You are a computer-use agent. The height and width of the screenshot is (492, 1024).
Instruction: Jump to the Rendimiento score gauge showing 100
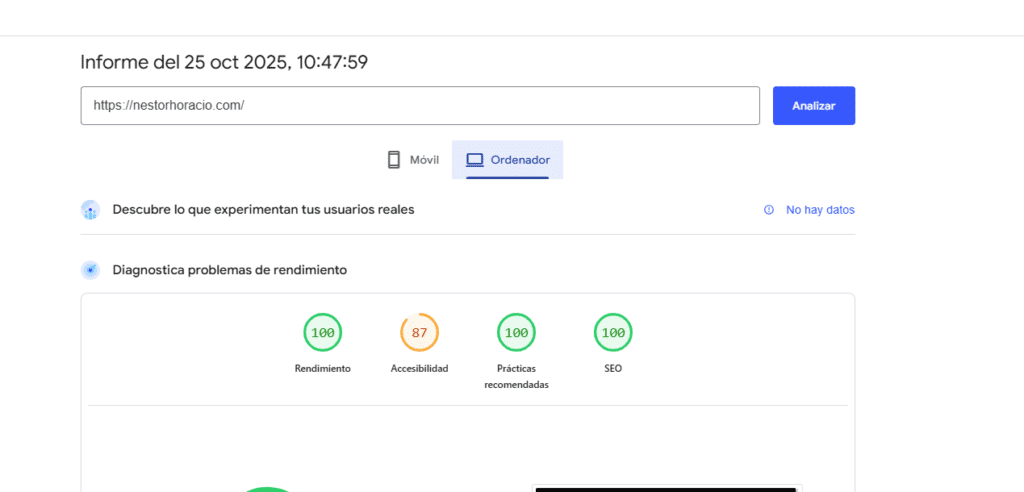[323, 333]
